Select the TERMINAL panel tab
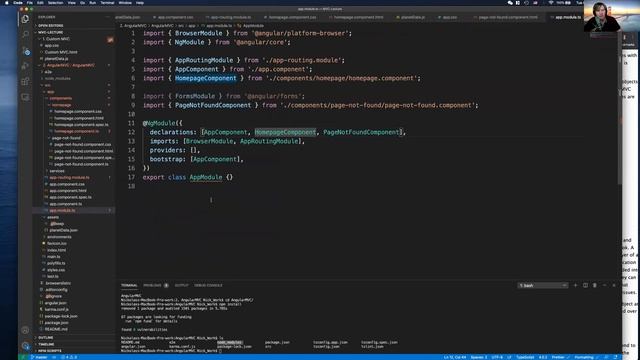640x360 pixels. tap(129, 285)
